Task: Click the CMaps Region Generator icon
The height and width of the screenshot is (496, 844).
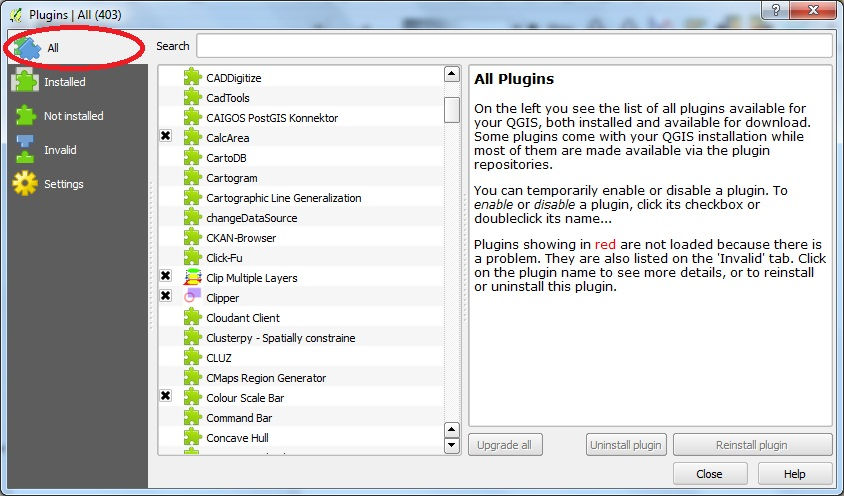Action: click(x=192, y=377)
